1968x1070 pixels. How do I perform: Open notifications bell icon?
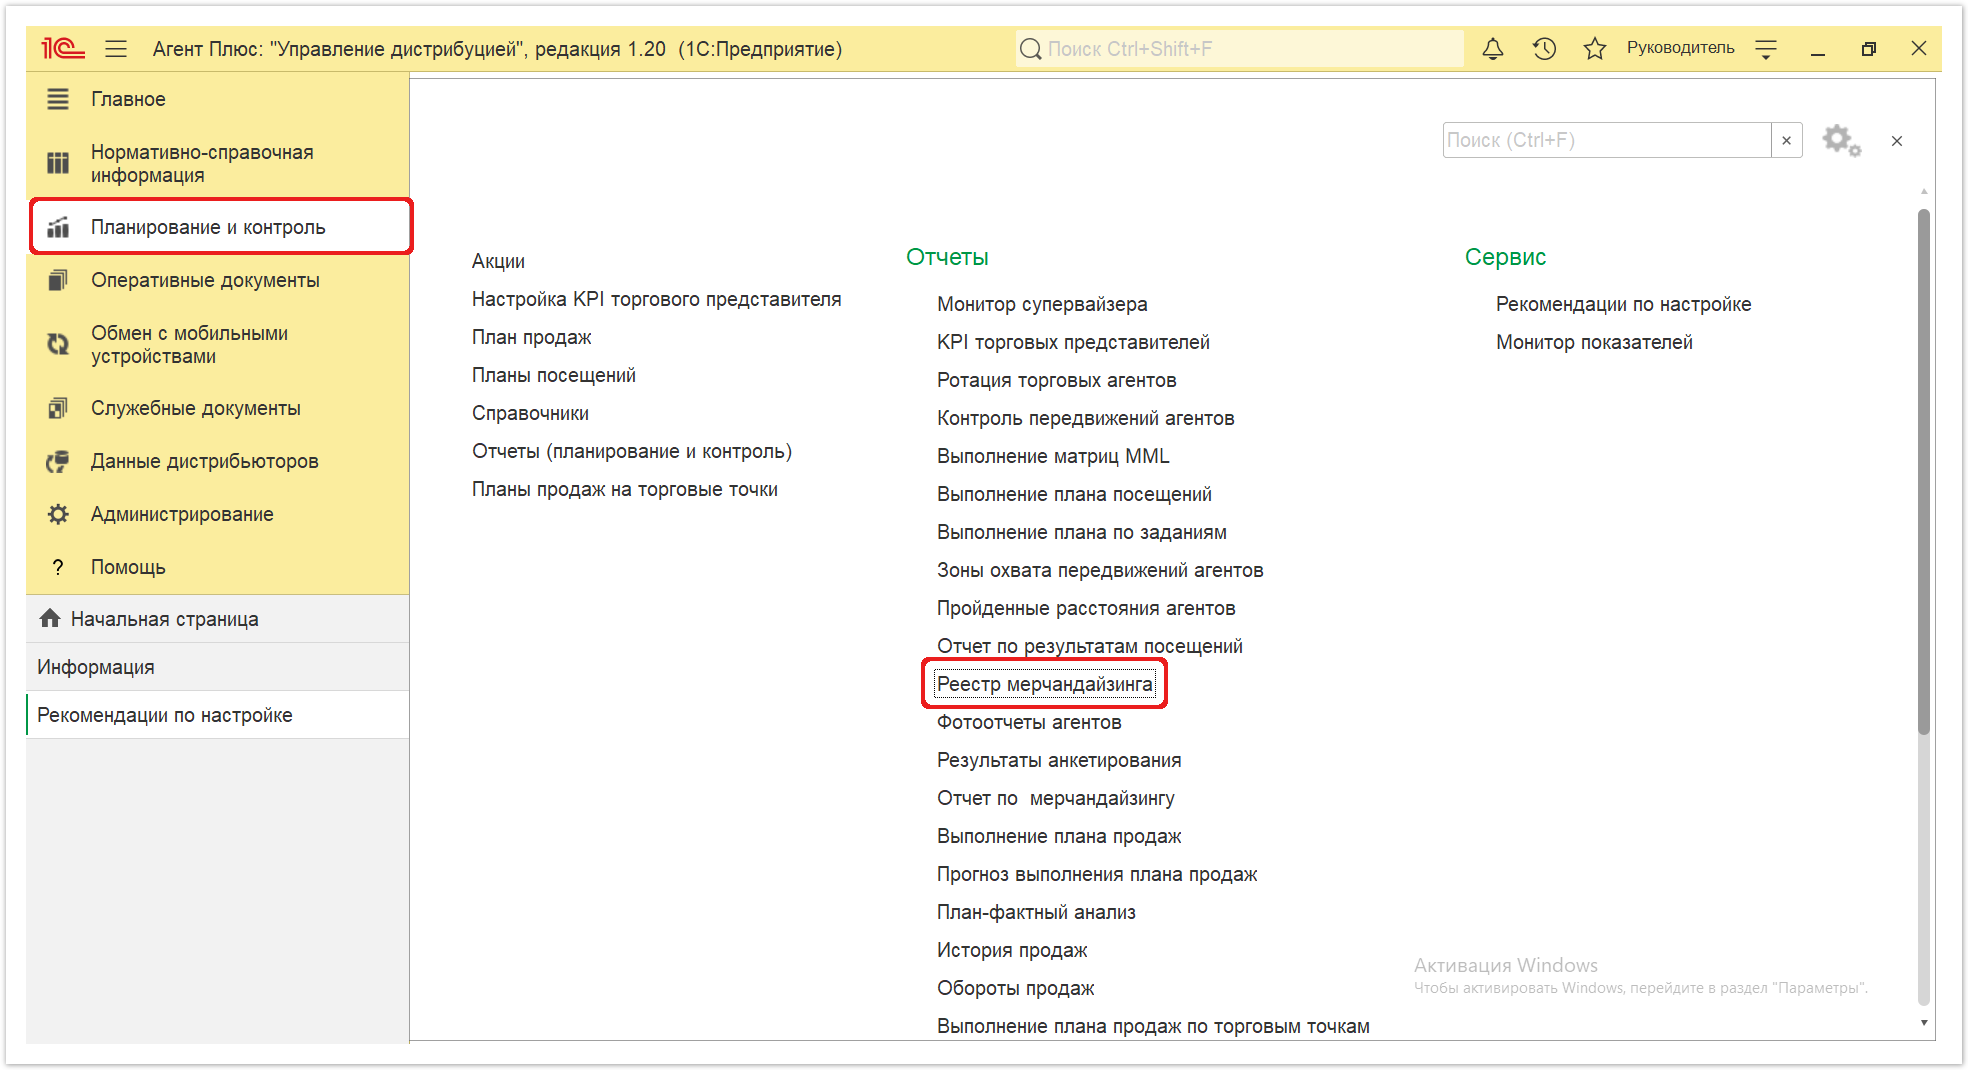[x=1492, y=48]
